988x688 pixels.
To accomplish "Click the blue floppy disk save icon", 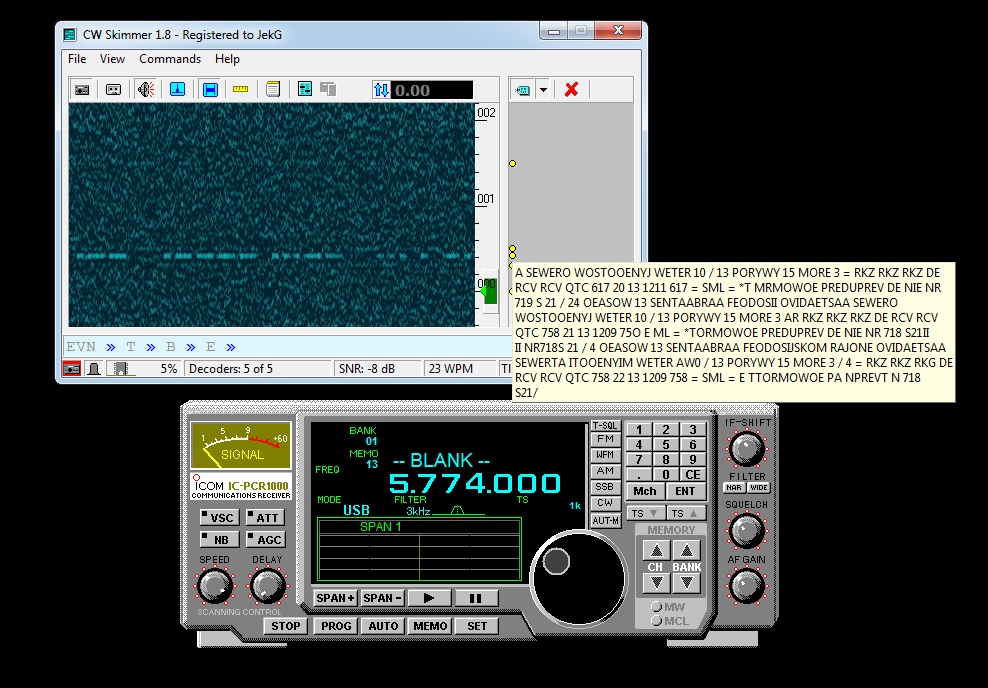I will point(211,90).
